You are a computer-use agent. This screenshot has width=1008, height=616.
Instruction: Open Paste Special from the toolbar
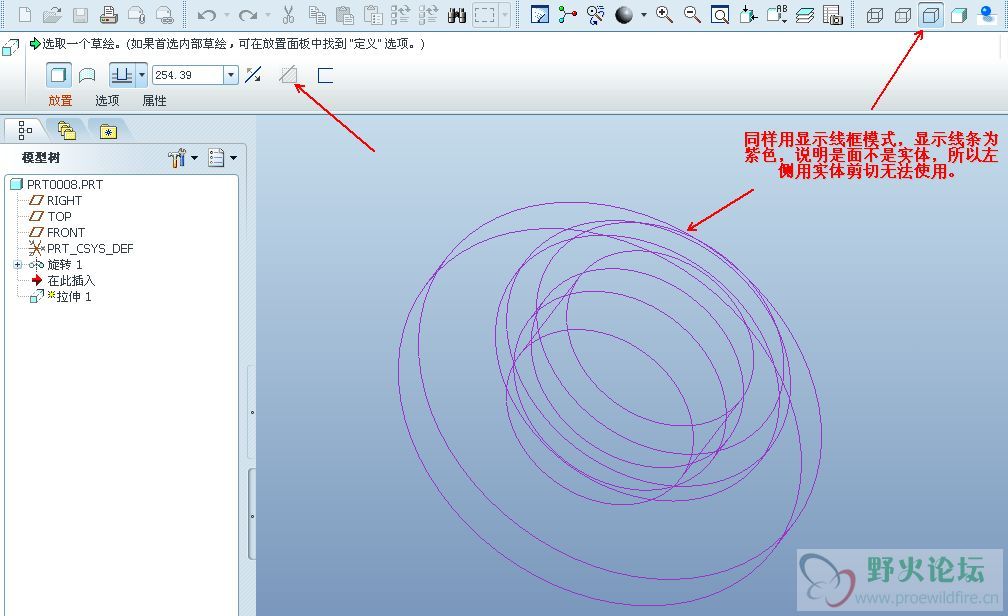373,14
